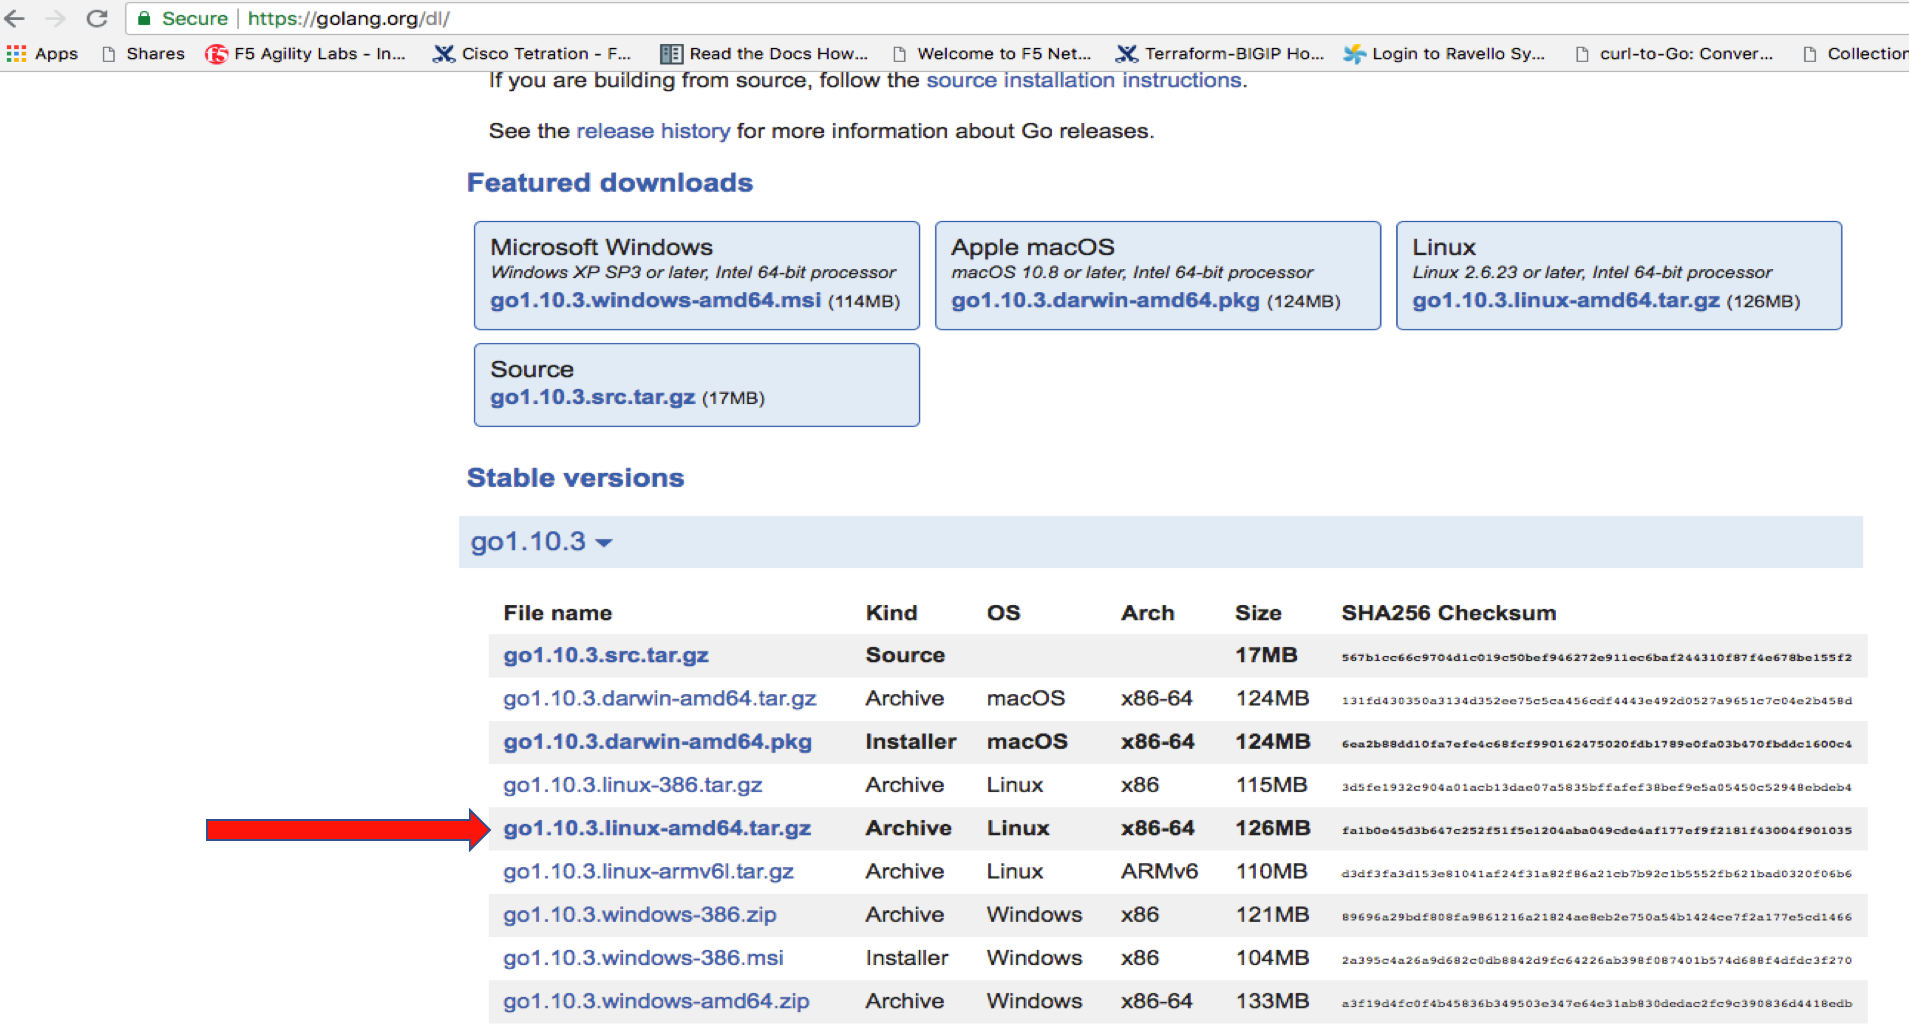Open the release history link

tap(653, 131)
